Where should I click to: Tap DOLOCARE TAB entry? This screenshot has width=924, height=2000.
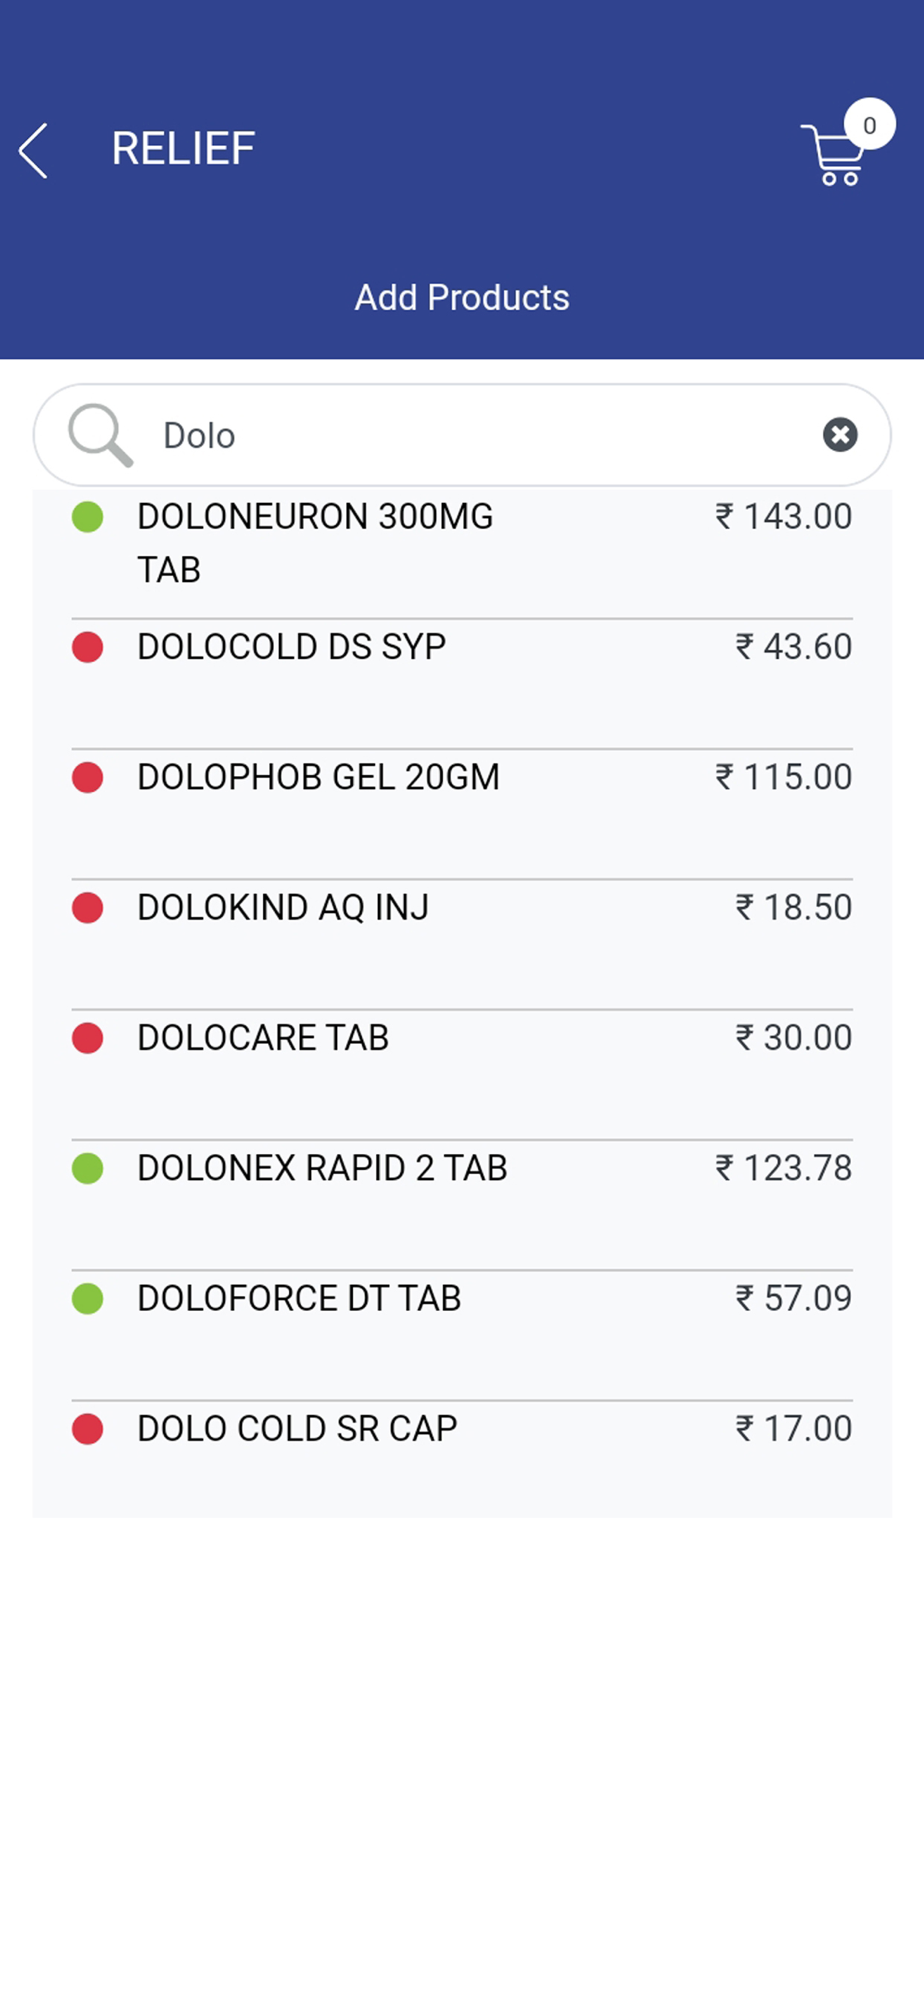click(263, 1038)
